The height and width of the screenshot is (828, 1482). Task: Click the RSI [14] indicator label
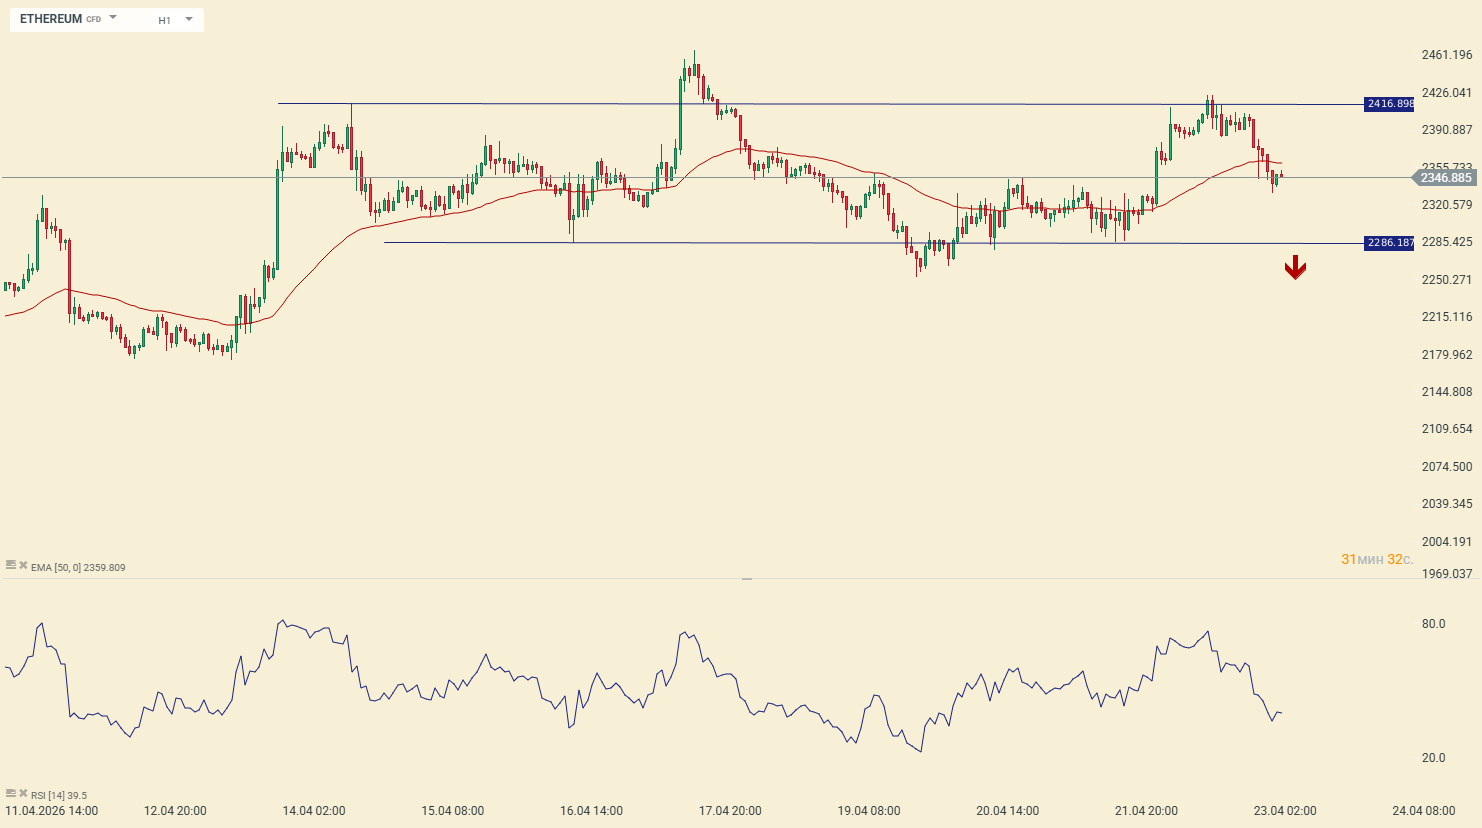pyautogui.click(x=58, y=796)
